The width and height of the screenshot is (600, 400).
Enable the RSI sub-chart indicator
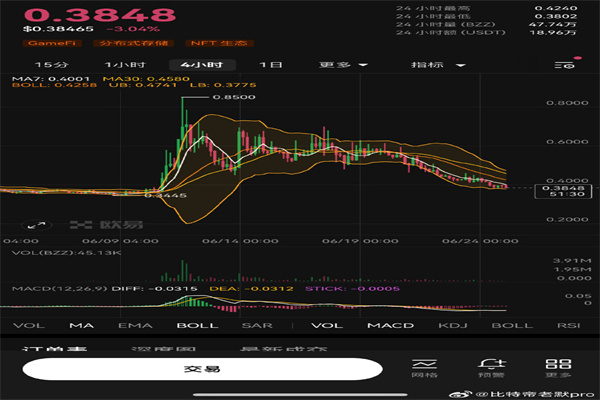(570, 325)
